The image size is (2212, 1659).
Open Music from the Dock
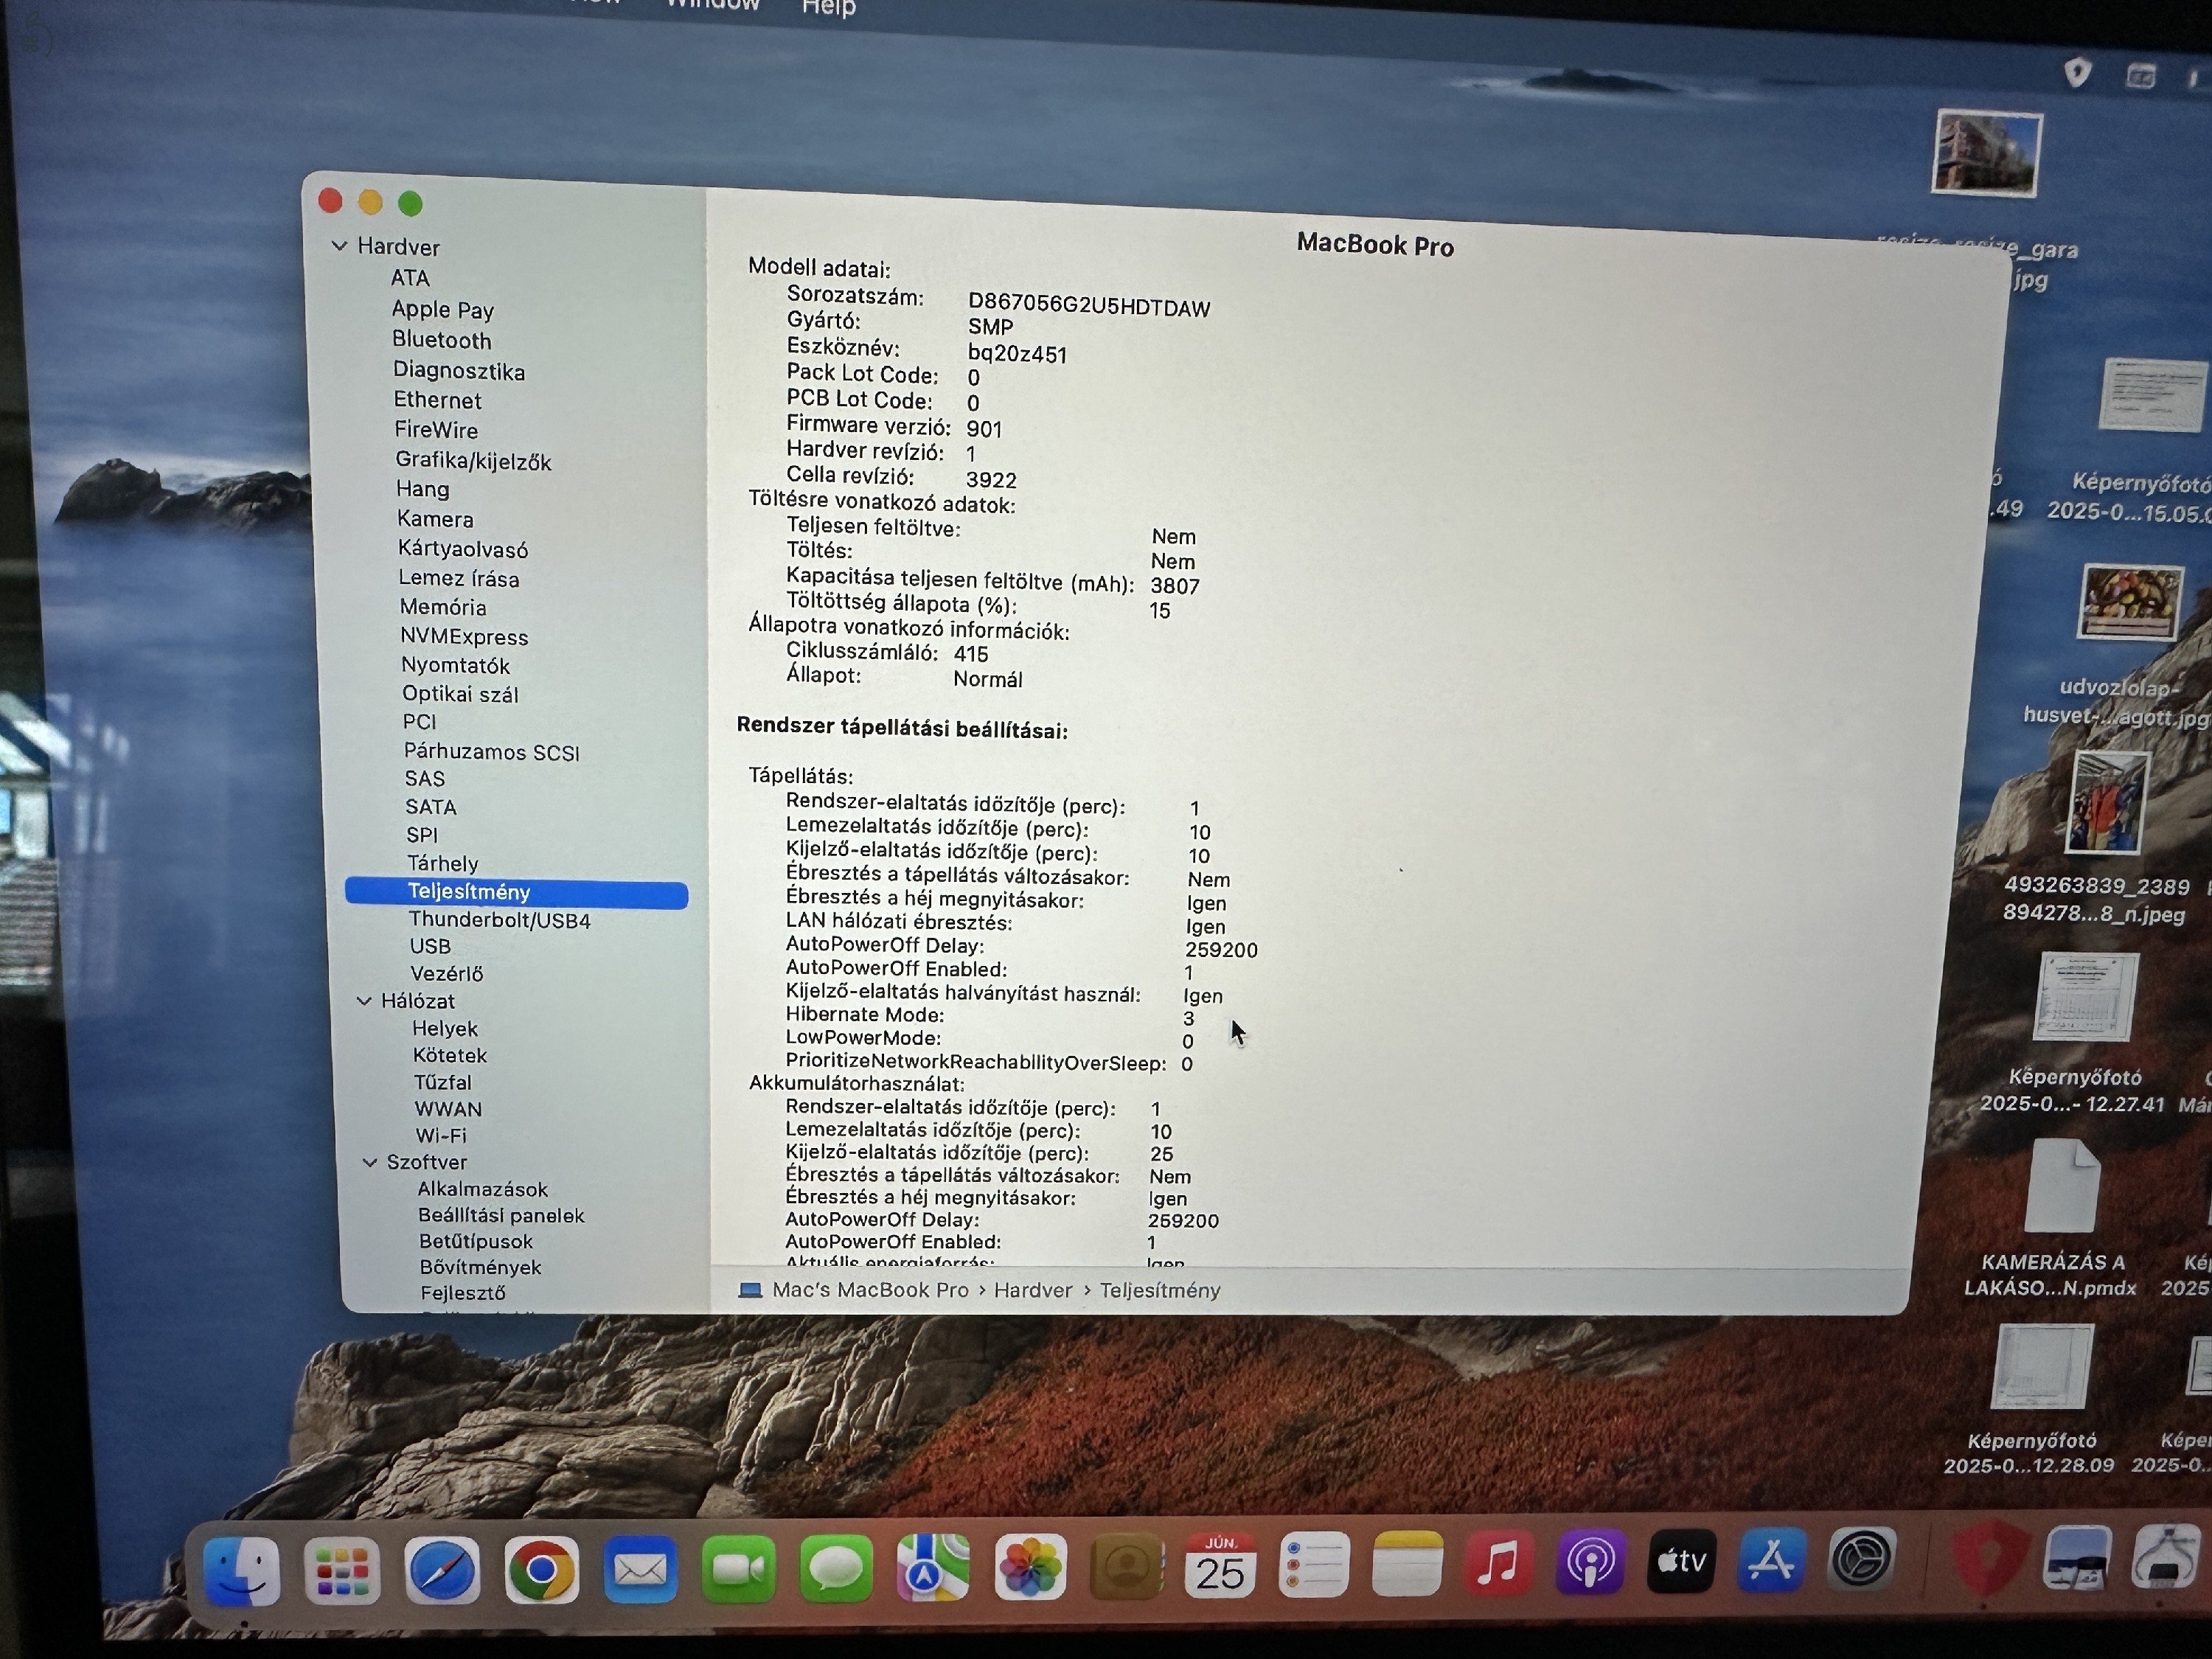tap(1498, 1562)
